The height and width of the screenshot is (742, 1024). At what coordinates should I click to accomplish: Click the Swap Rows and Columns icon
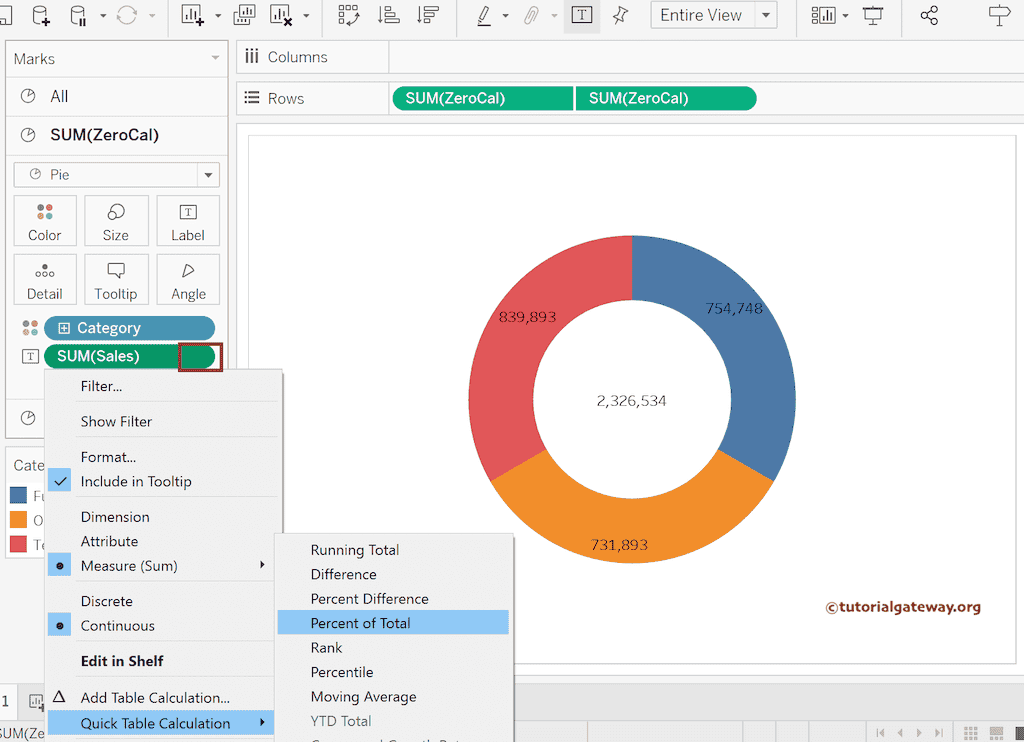tap(349, 15)
